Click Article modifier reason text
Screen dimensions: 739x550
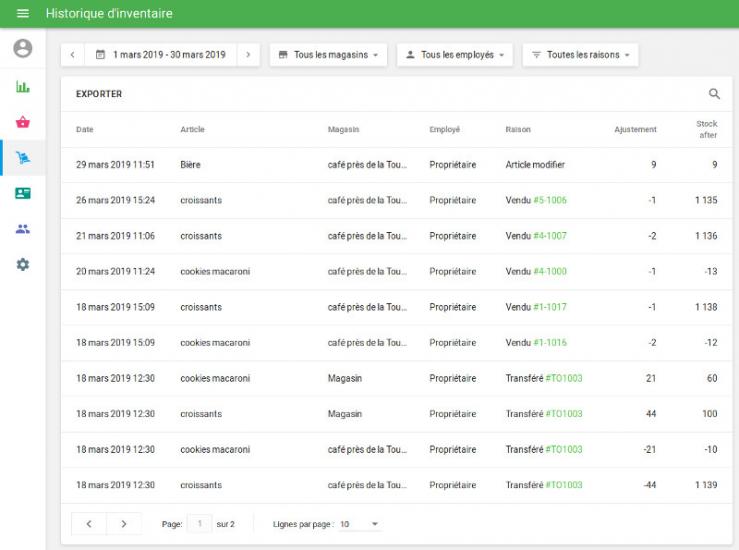pos(535,164)
